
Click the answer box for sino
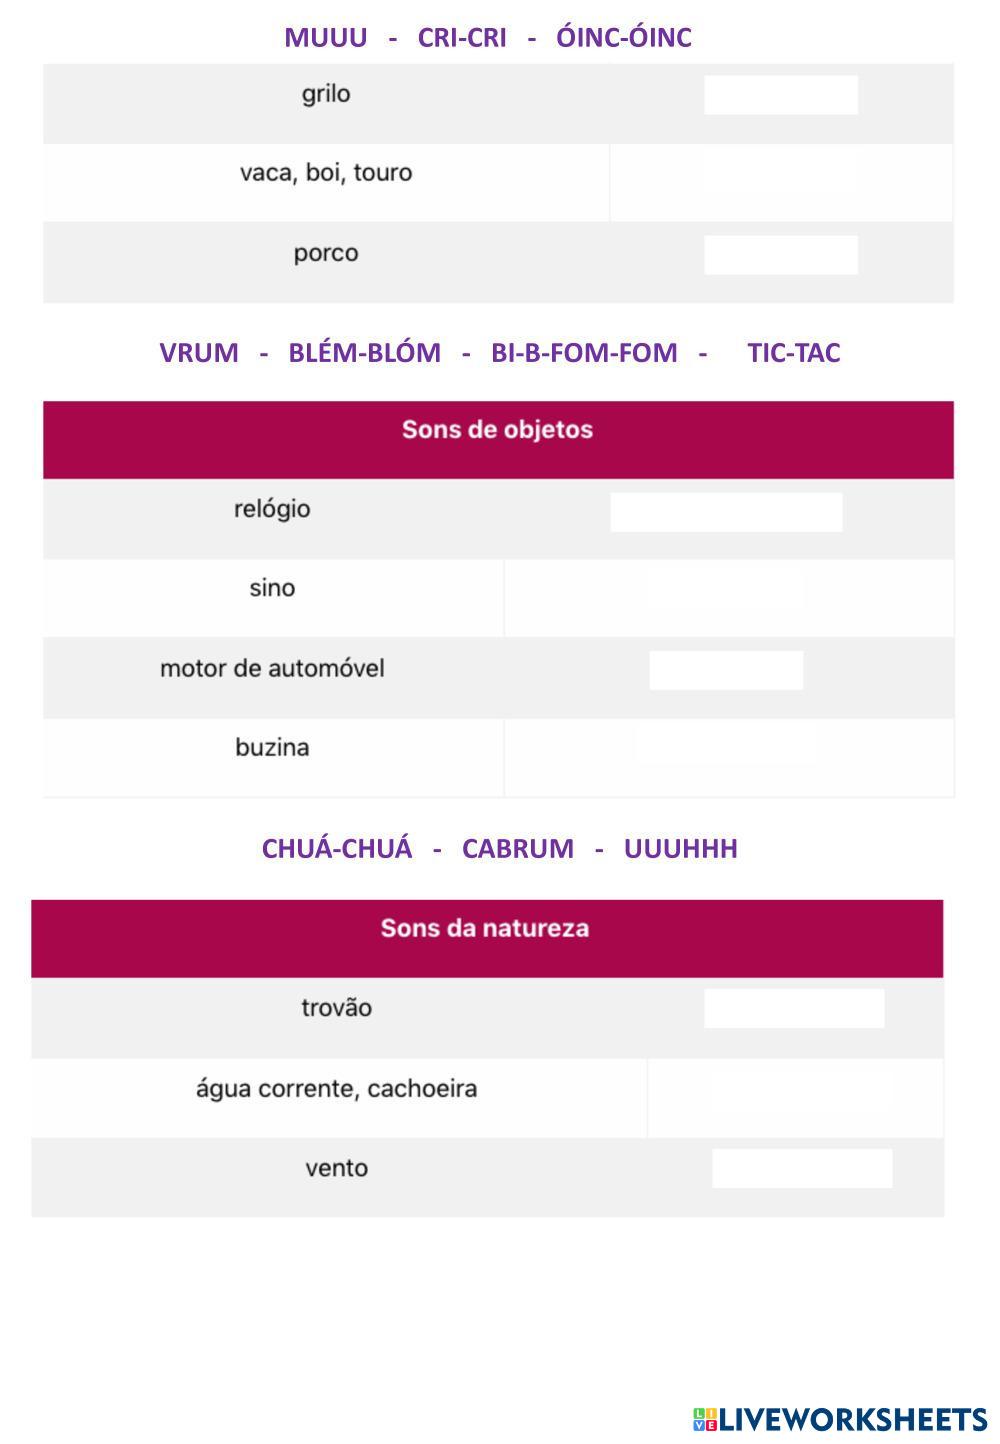click(726, 589)
